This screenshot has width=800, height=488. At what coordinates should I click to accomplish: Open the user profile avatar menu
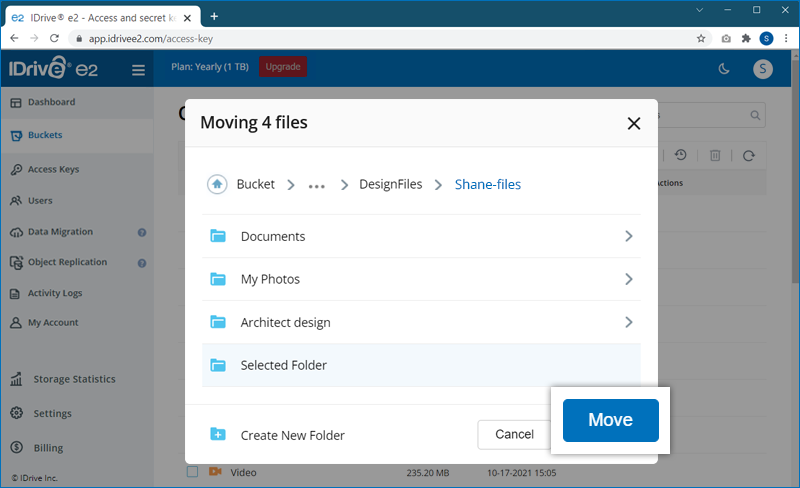point(764,69)
